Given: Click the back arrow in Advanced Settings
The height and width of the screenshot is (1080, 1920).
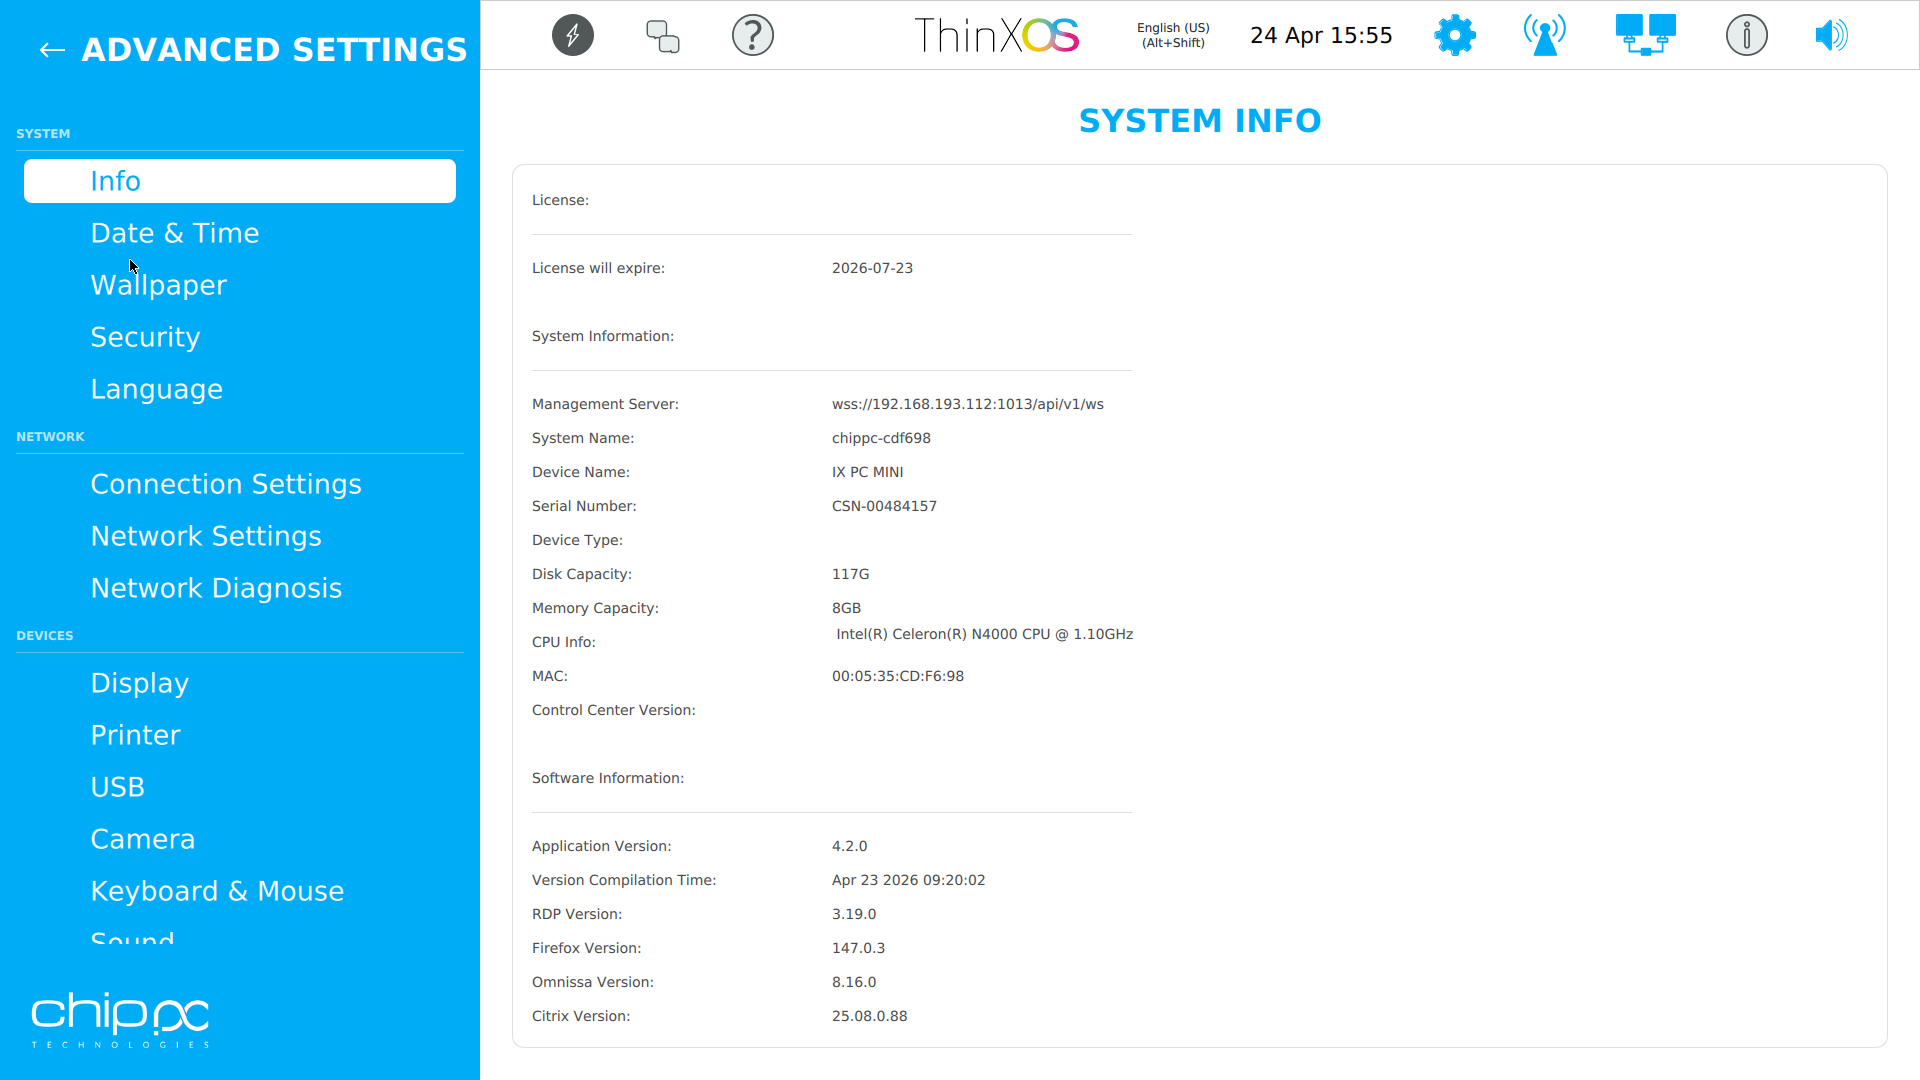Looking at the screenshot, I should (x=51, y=50).
